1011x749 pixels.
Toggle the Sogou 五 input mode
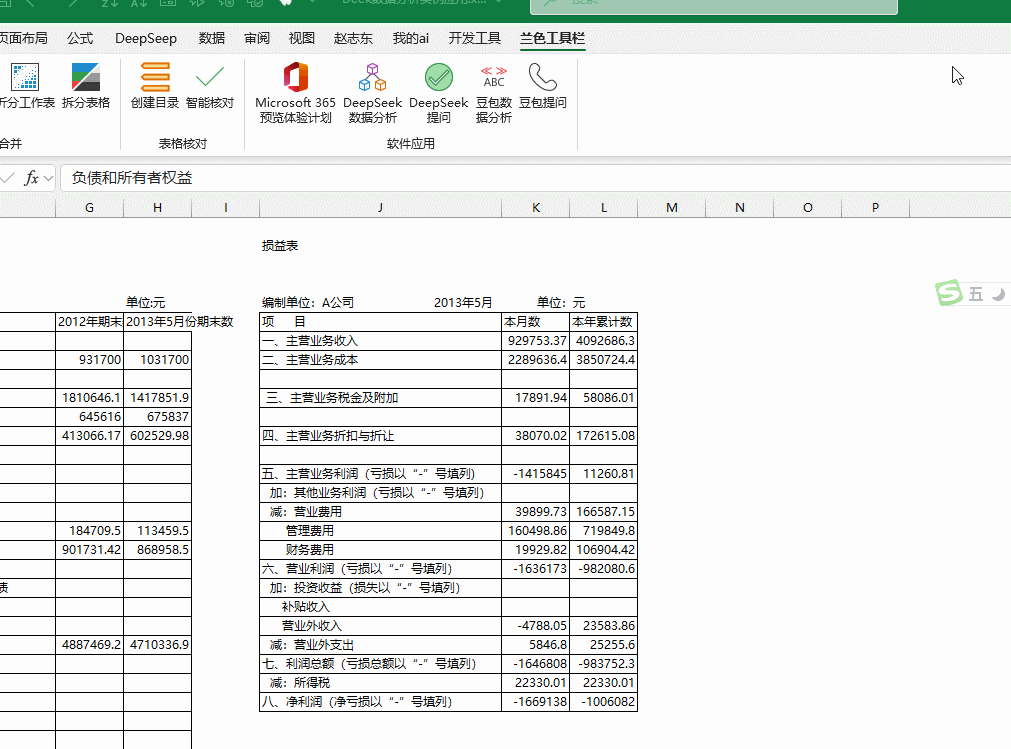(x=974, y=294)
